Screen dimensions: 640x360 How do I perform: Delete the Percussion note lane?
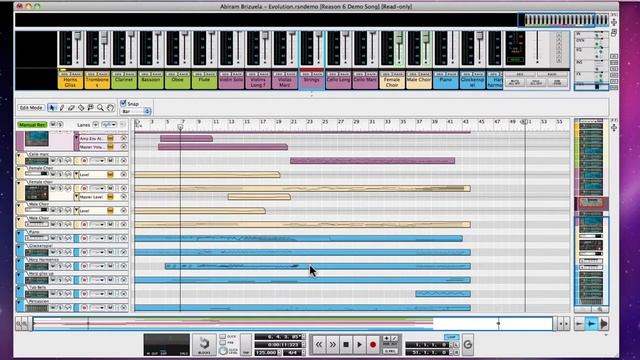[x=123, y=307]
